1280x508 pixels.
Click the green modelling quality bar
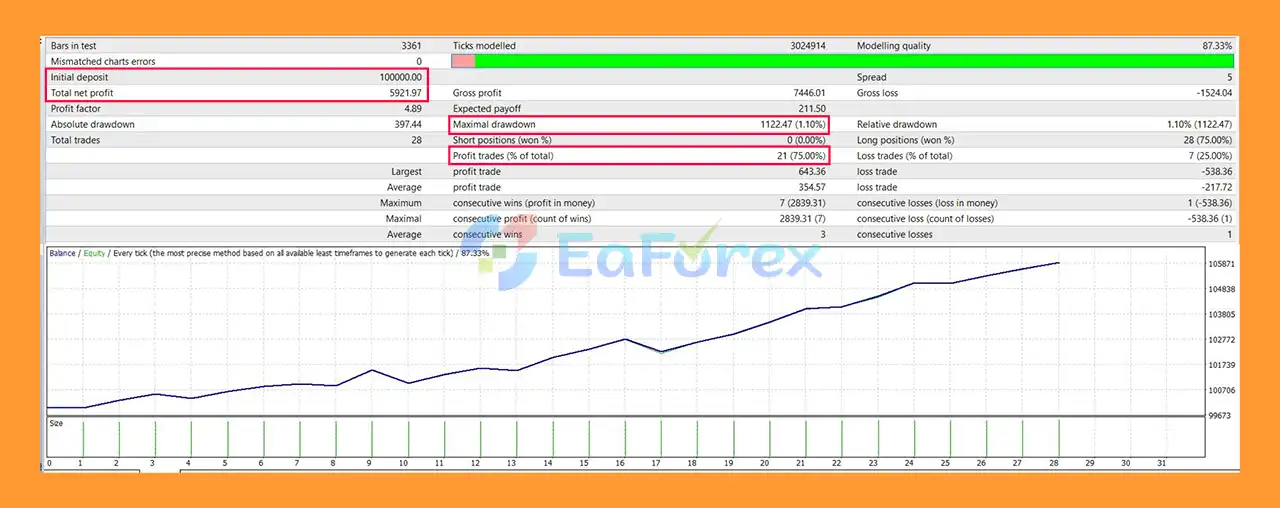853,61
